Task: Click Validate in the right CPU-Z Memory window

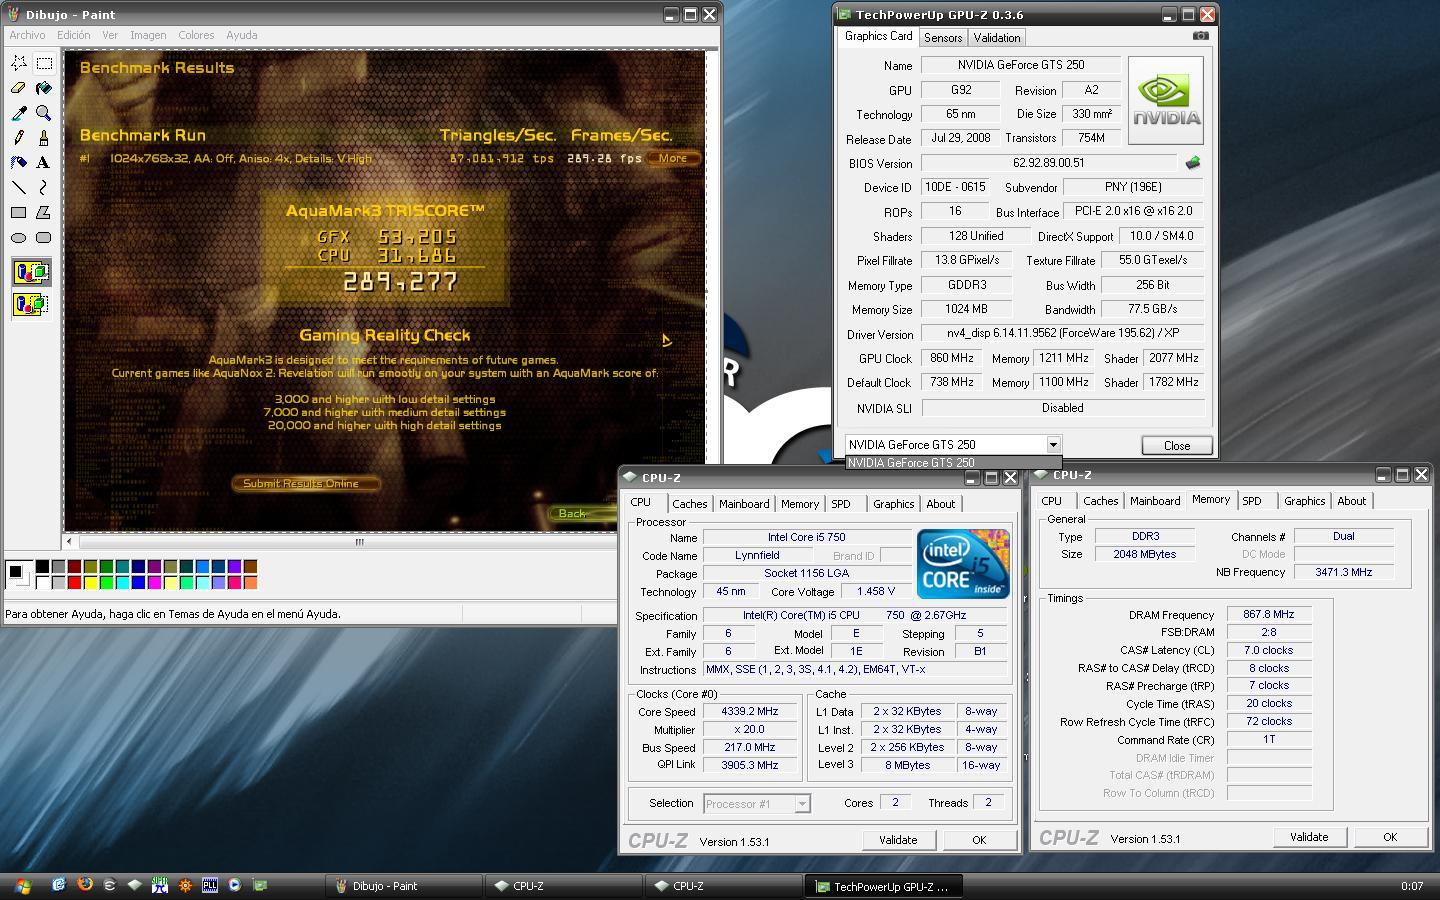Action: click(1309, 837)
